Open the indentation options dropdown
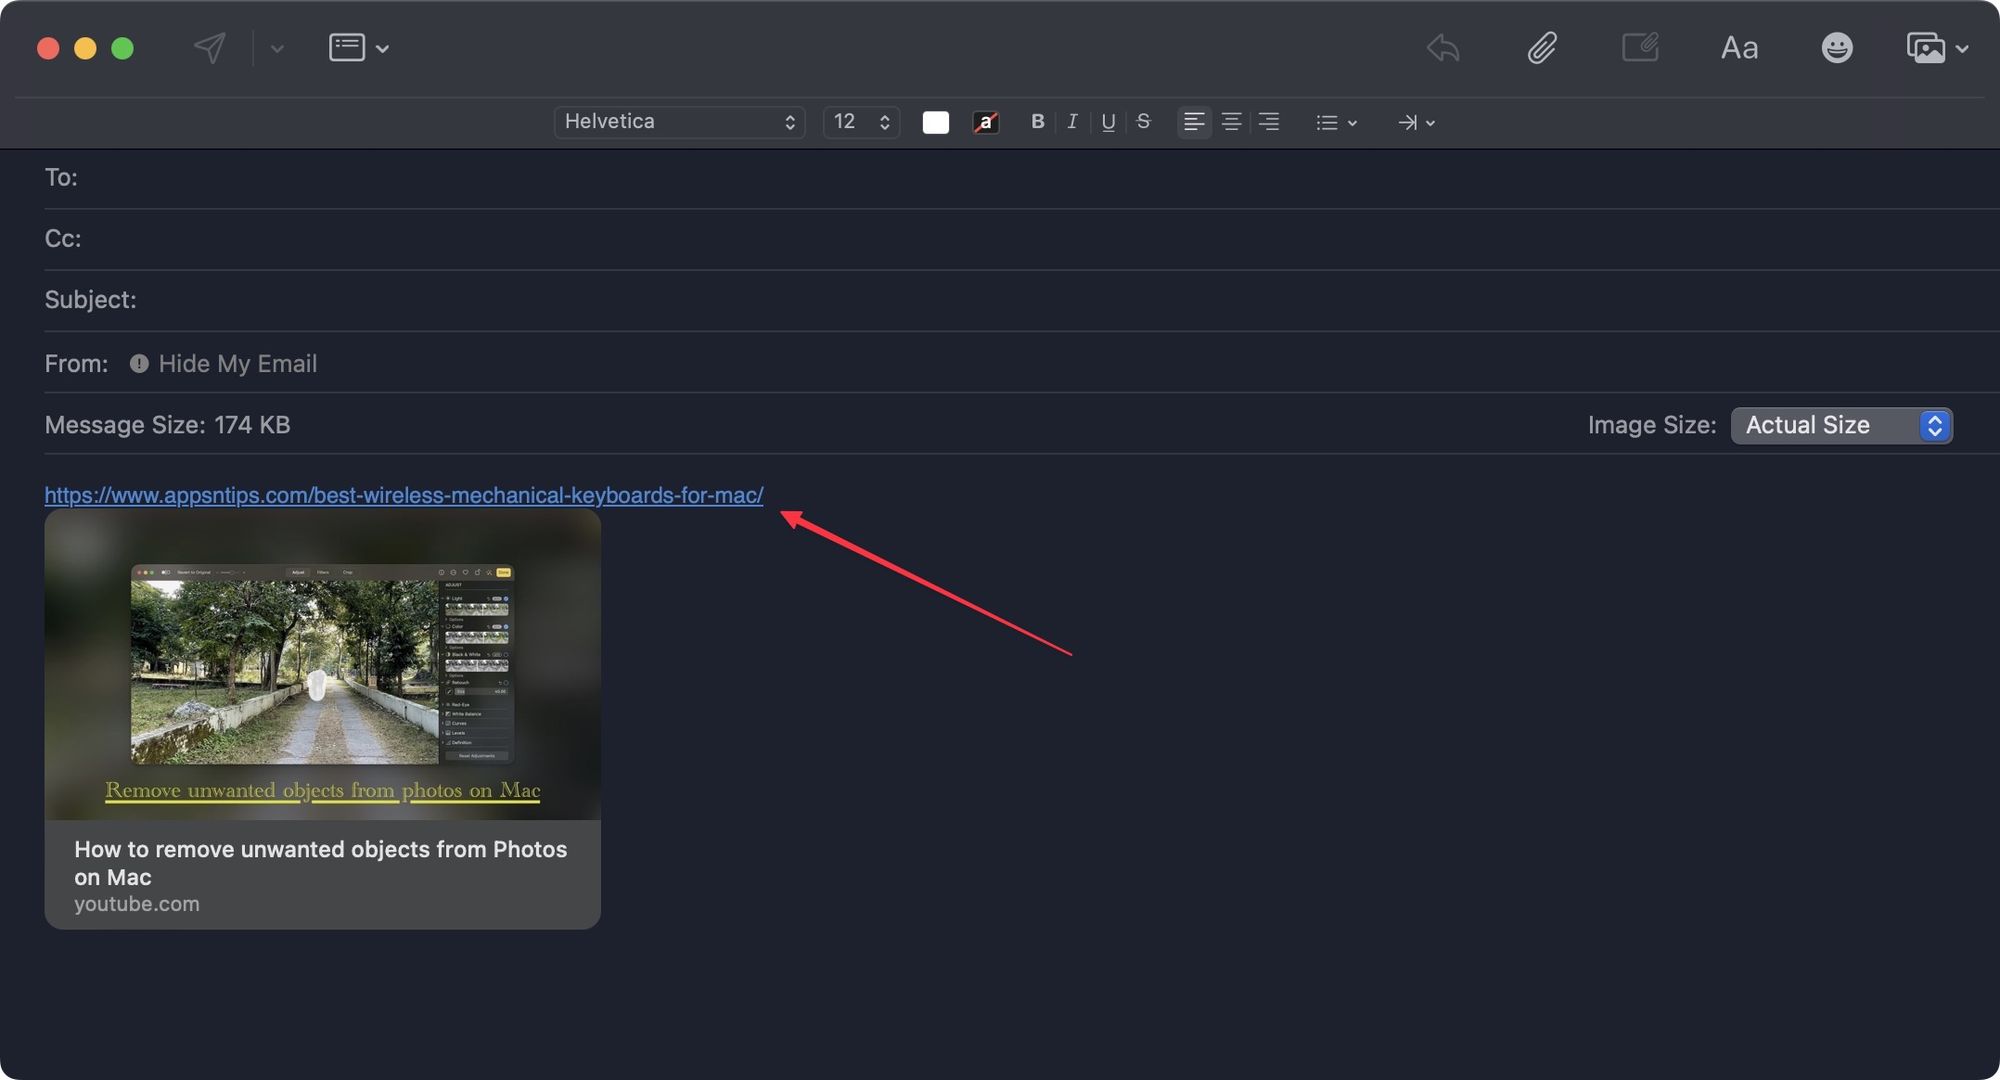Viewport: 2000px width, 1080px height. tap(1416, 122)
